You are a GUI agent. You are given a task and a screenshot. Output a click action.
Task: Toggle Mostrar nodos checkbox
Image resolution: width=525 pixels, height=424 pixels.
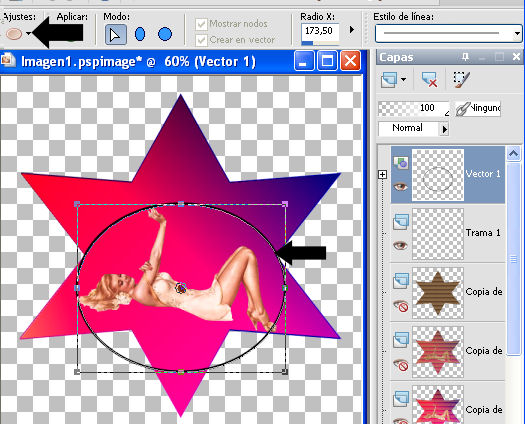click(x=201, y=24)
